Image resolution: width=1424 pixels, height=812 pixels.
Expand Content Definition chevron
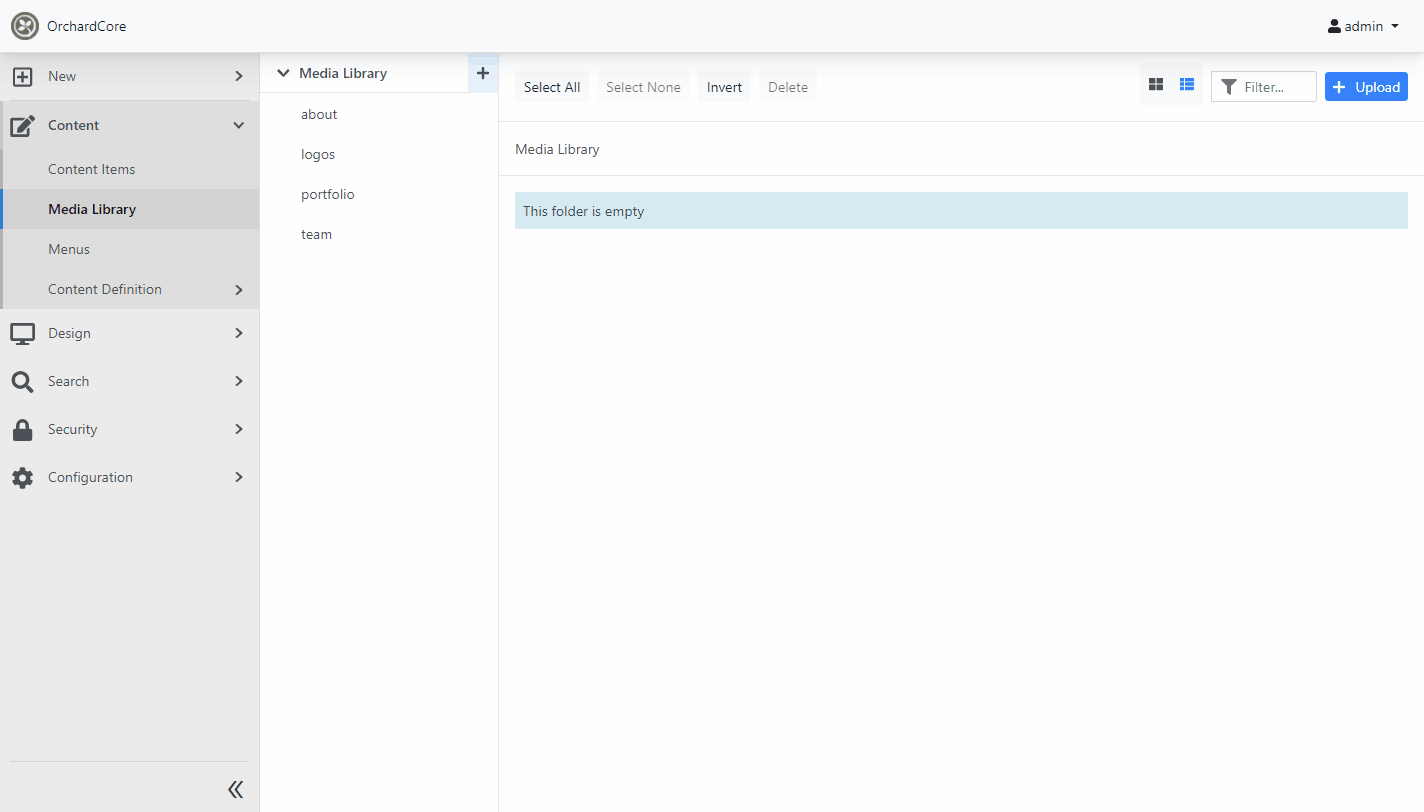pos(238,290)
